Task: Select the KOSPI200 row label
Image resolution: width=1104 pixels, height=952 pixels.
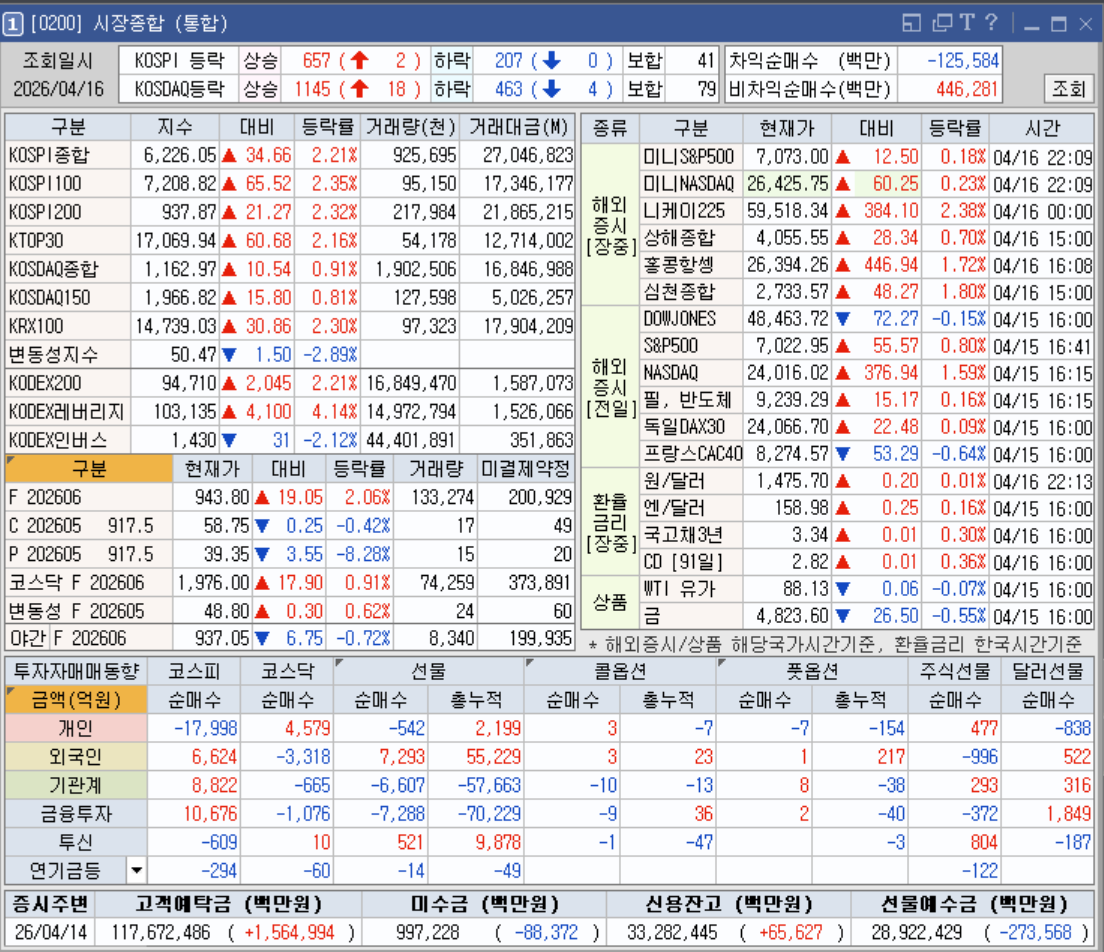Action: pos(68,212)
